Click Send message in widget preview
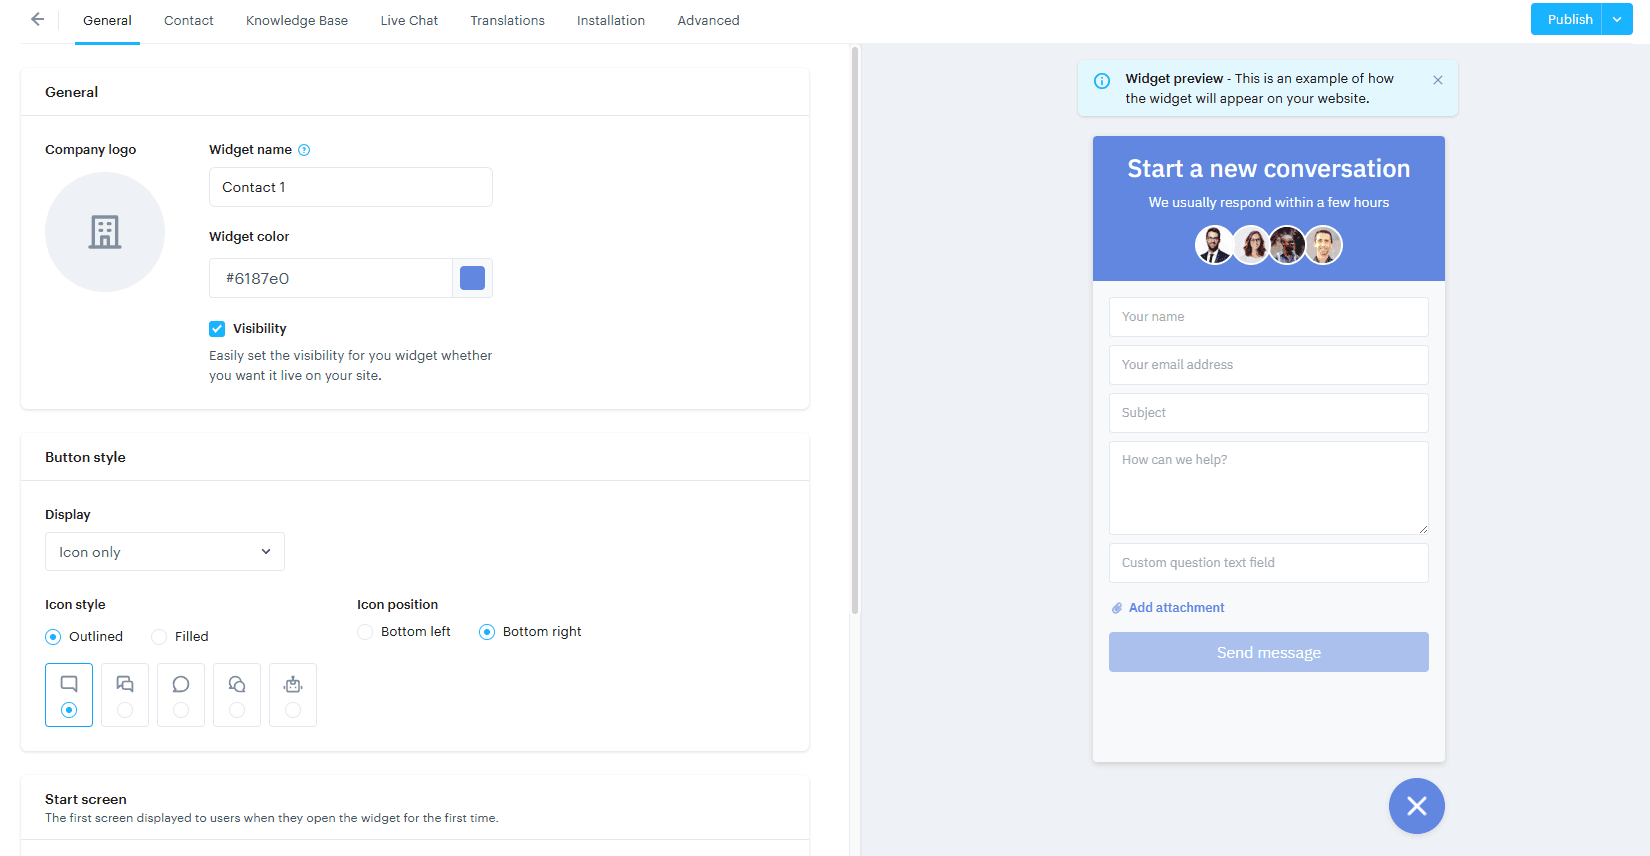 [x=1269, y=652]
